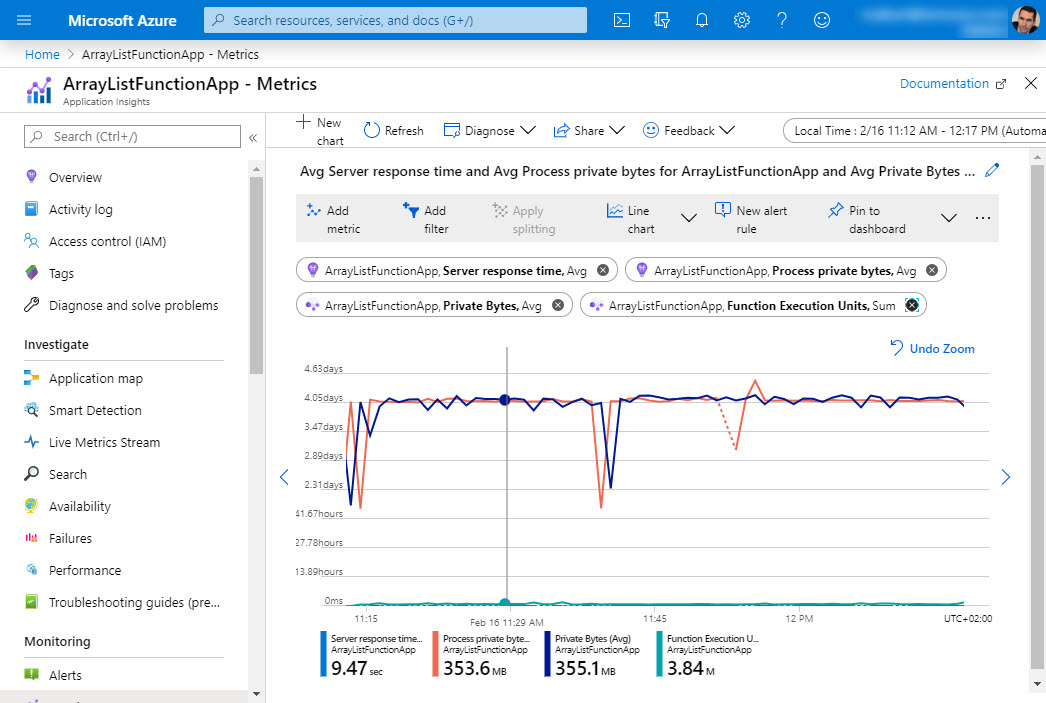This screenshot has height=703, width=1046.
Task: Collapse the sidebar with double chevron
Action: [253, 137]
